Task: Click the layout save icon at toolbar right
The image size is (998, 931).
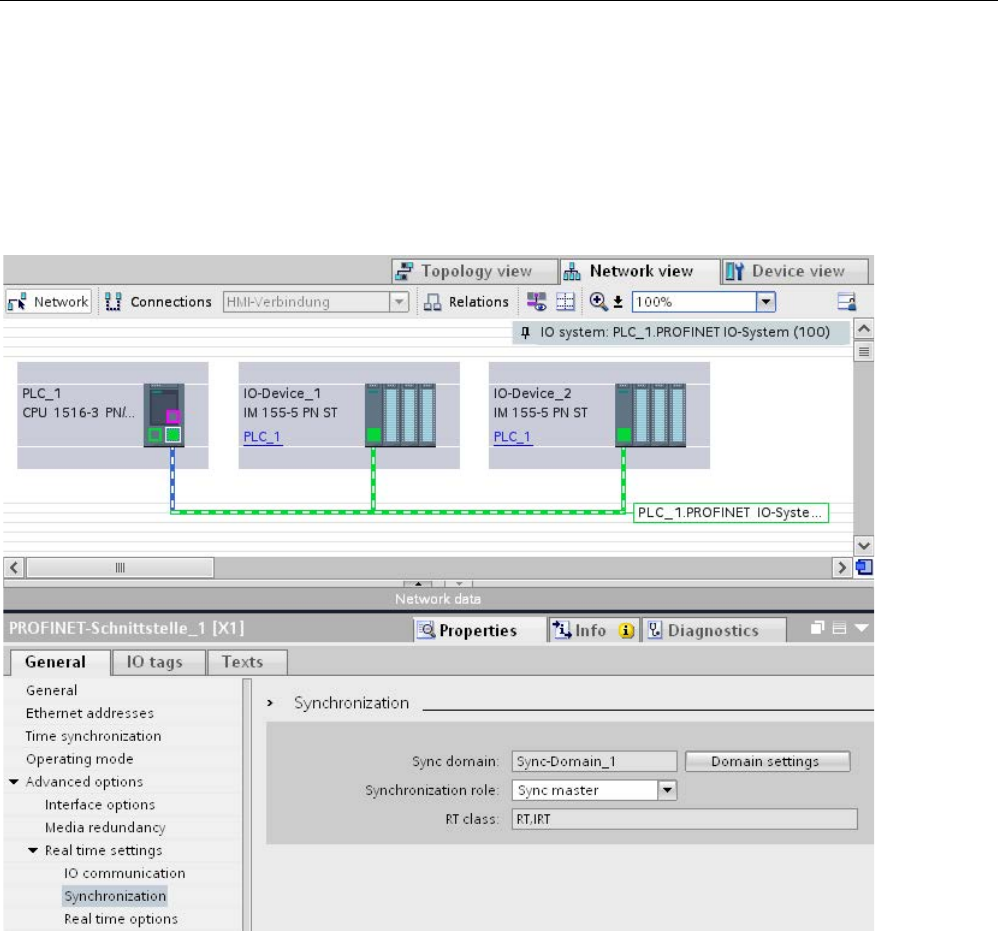Action: (847, 302)
